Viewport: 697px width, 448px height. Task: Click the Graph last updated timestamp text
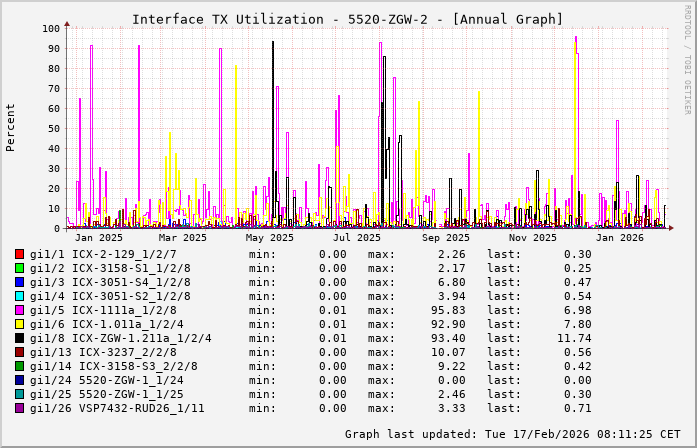(x=512, y=435)
